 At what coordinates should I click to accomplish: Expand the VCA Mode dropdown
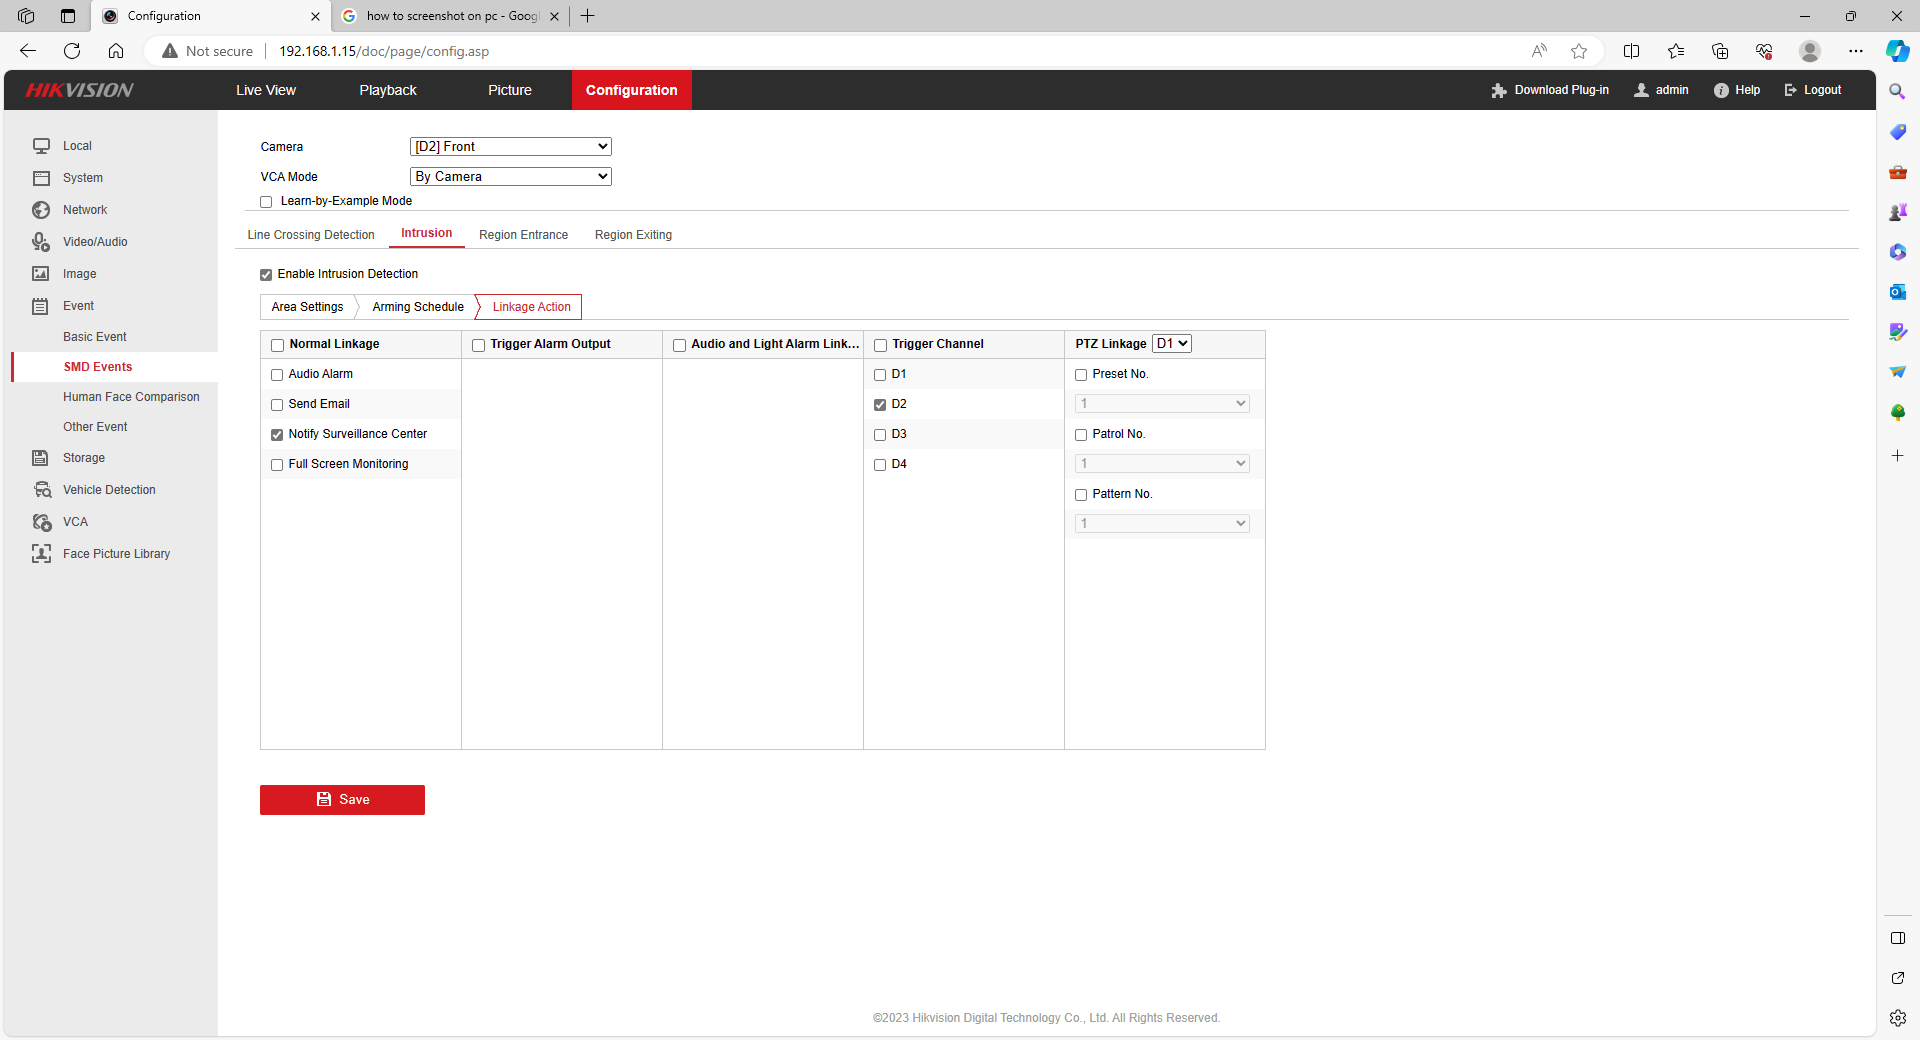[510, 177]
